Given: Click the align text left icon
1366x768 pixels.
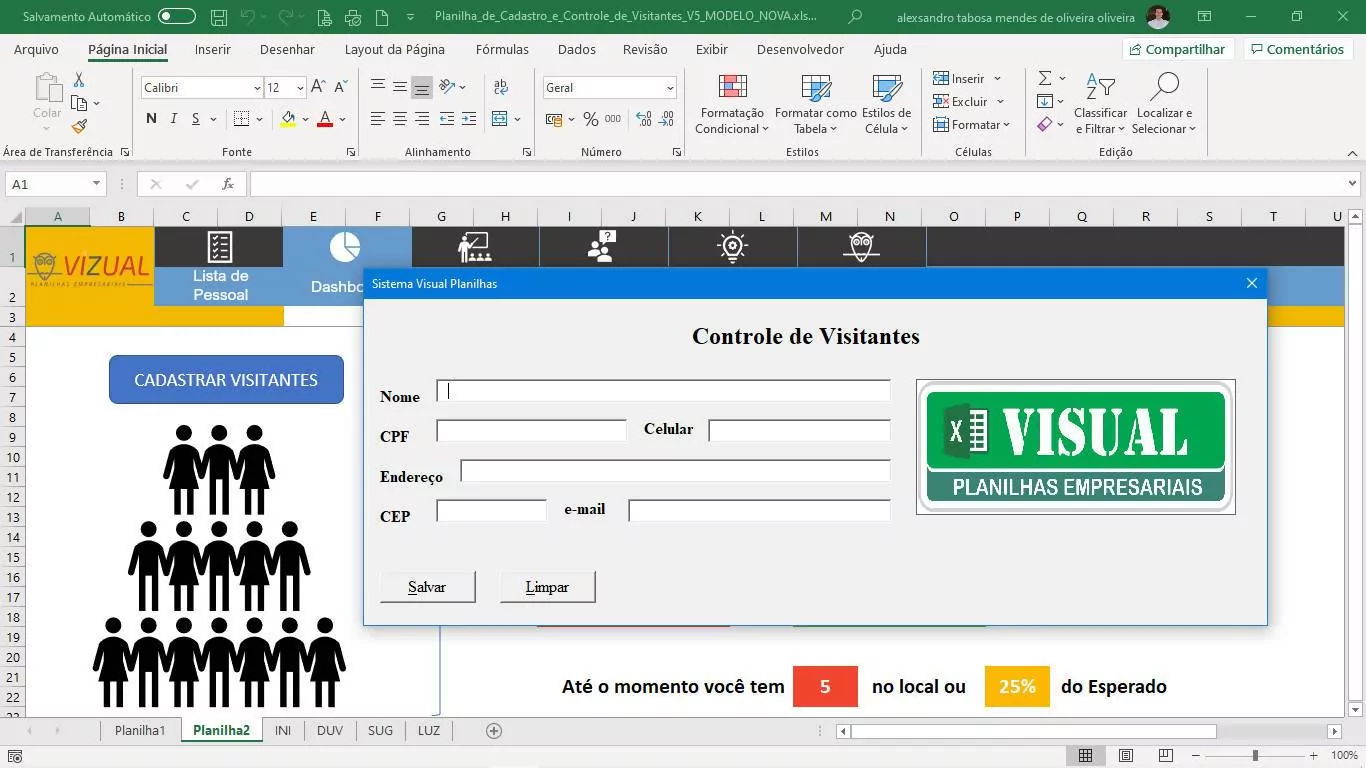Looking at the screenshot, I should point(377,119).
